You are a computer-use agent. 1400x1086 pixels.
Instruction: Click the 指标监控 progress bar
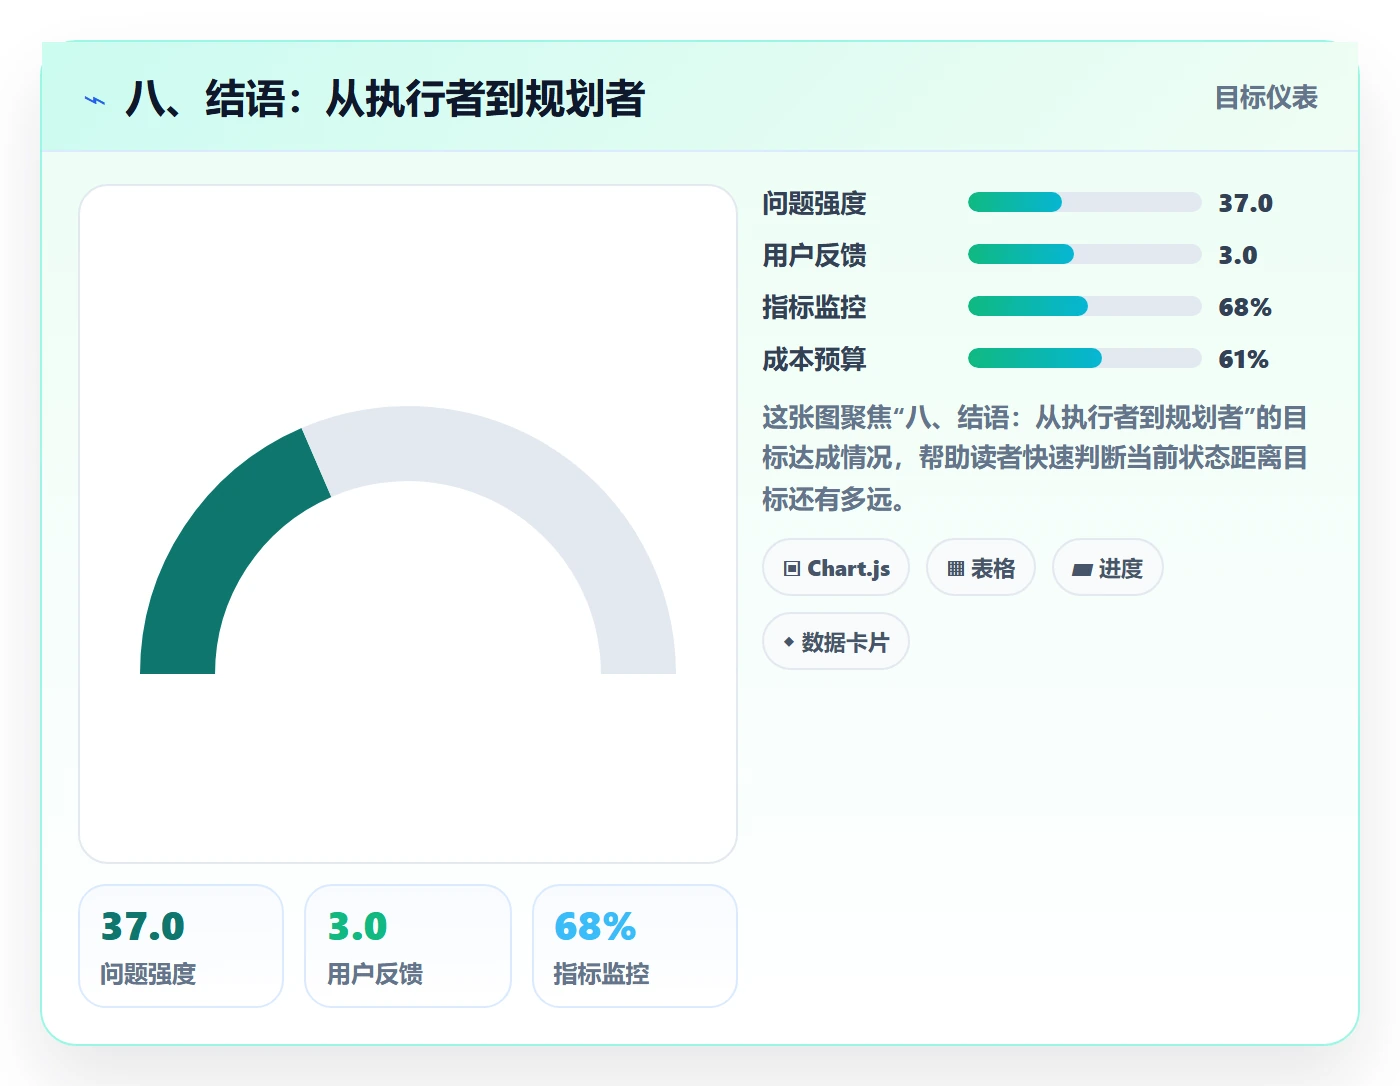click(1084, 306)
